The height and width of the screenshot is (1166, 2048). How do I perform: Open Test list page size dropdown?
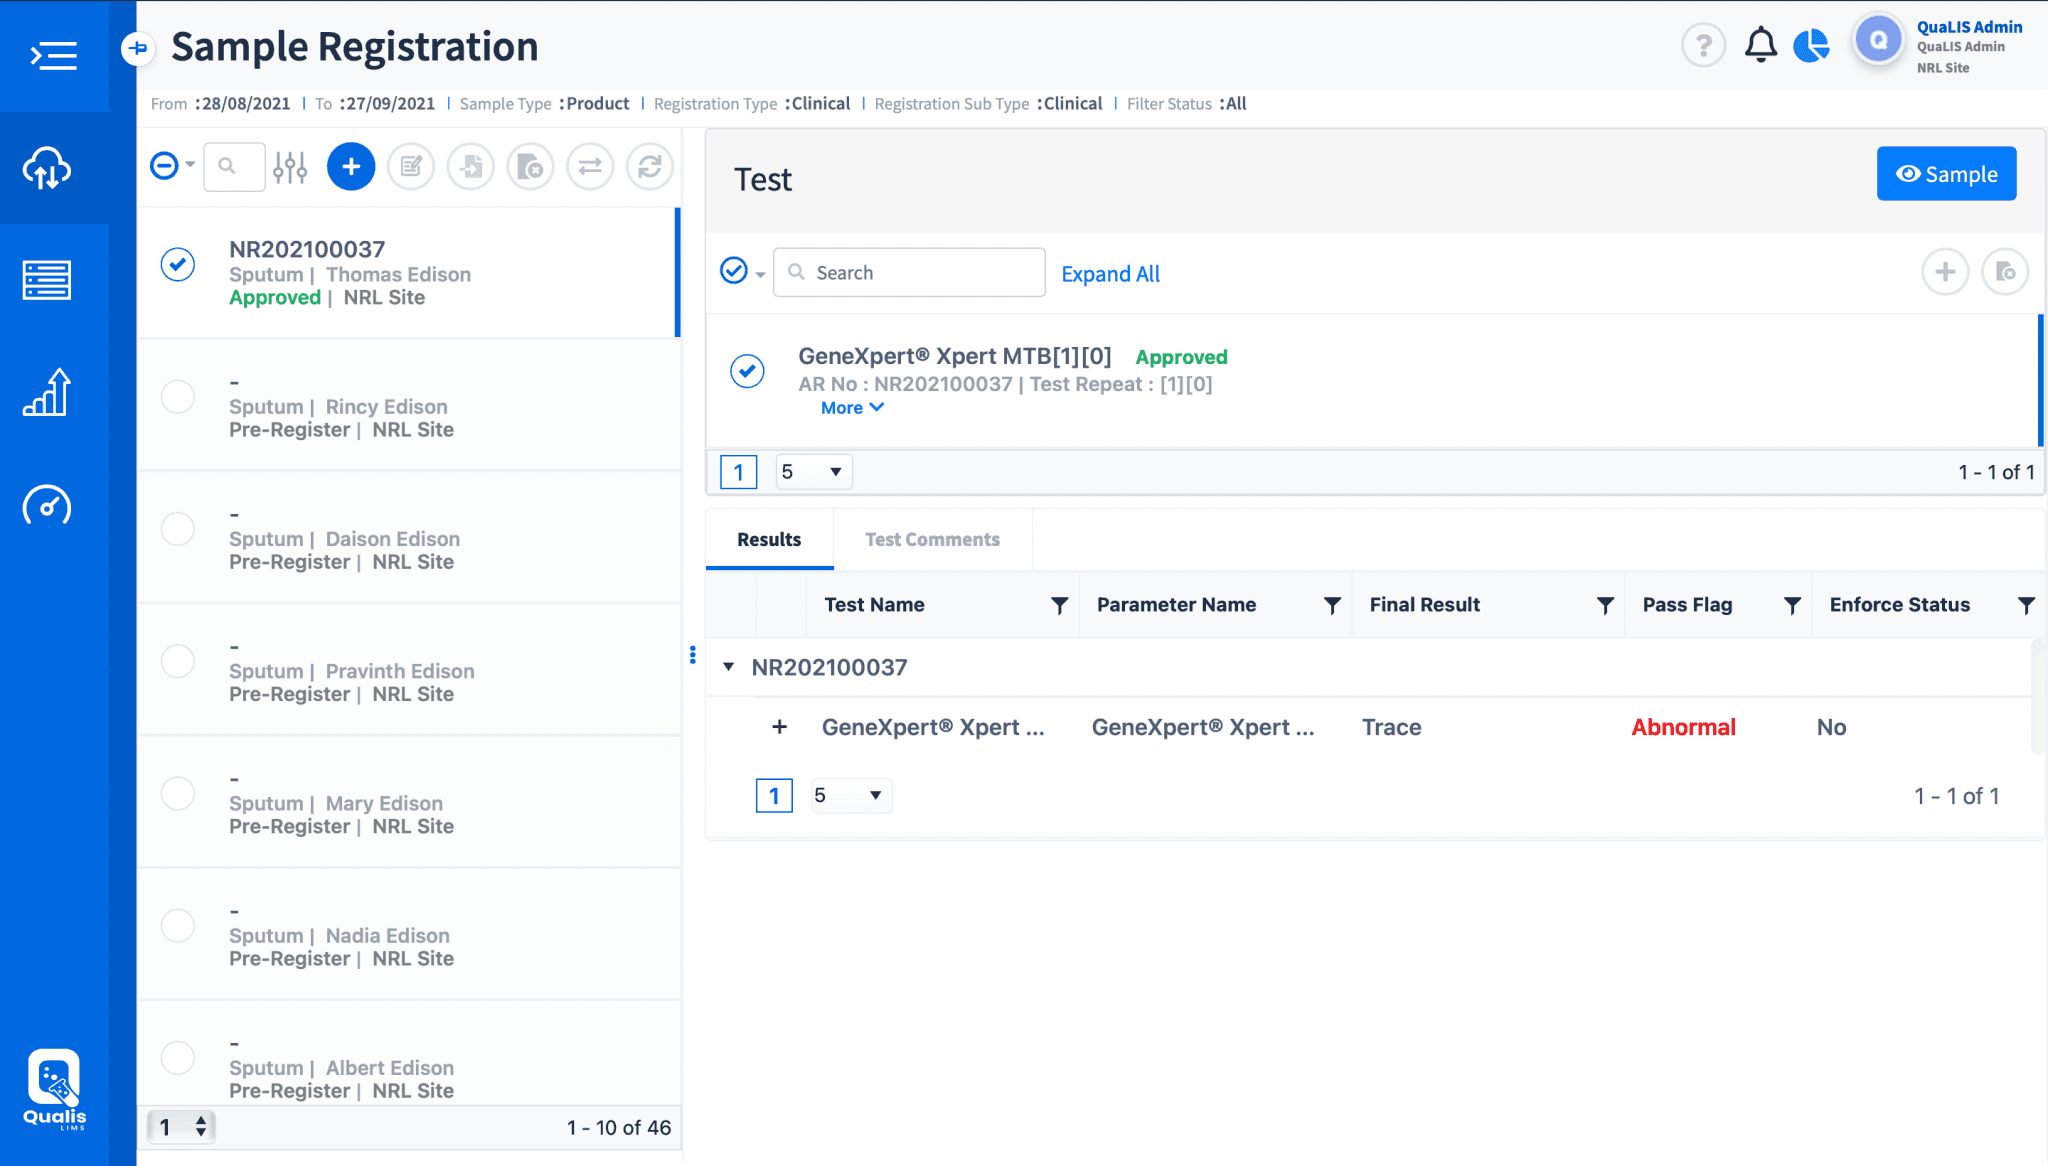(x=813, y=472)
